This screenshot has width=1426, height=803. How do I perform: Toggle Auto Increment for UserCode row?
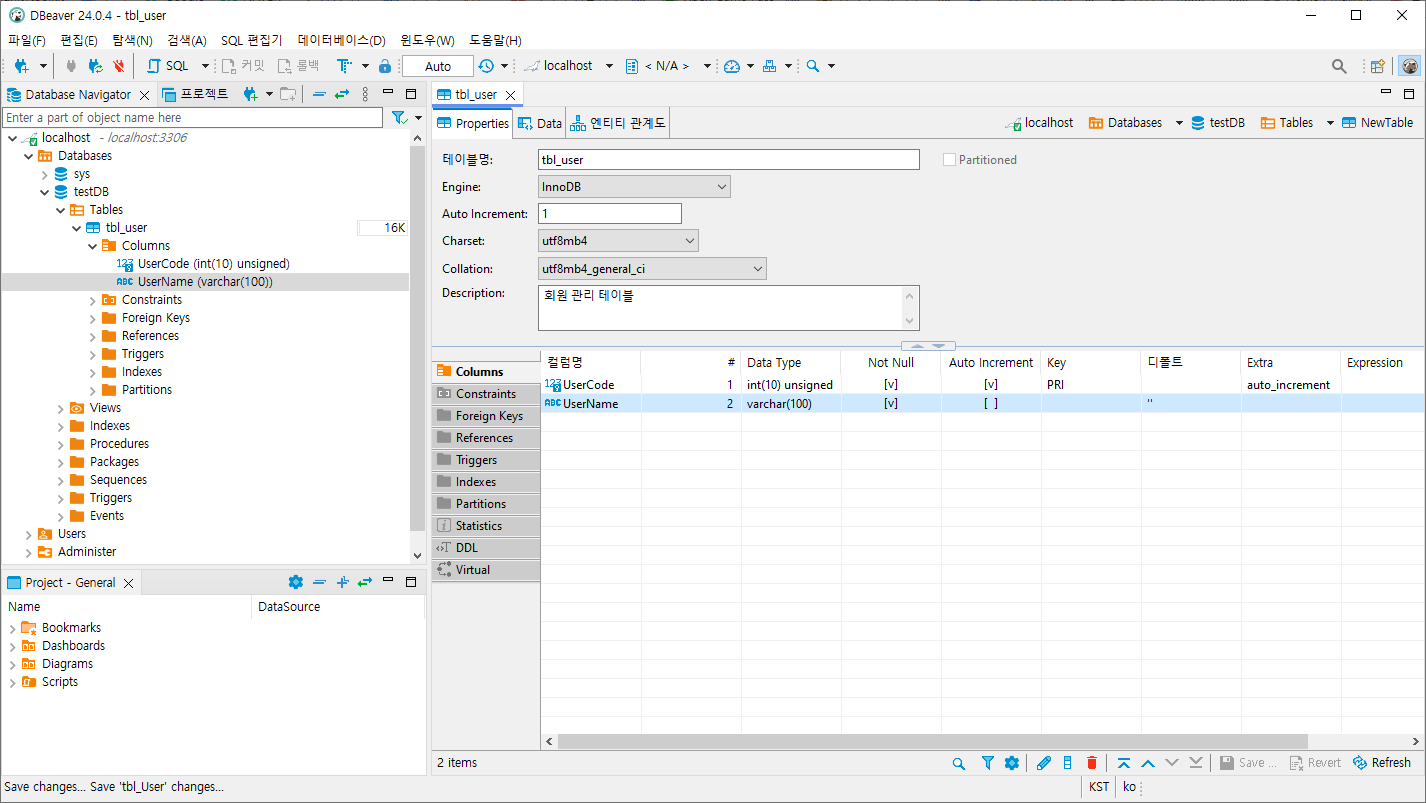[x=991, y=385]
